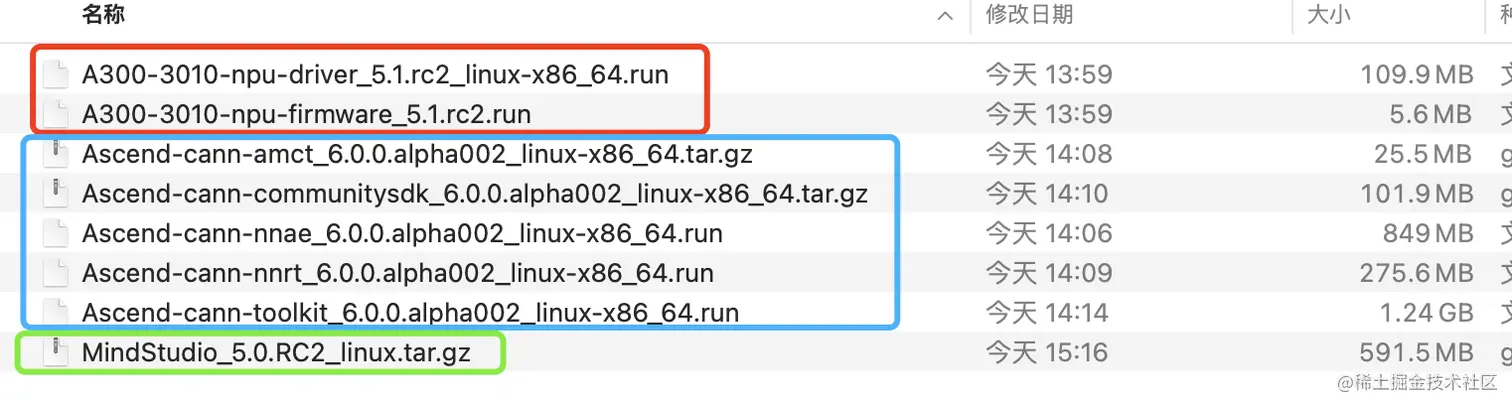Select the Ascend-cann-toolkit_6.0.0.alpha002 file name
Screen dimensions: 1512x407
[x=410, y=312]
